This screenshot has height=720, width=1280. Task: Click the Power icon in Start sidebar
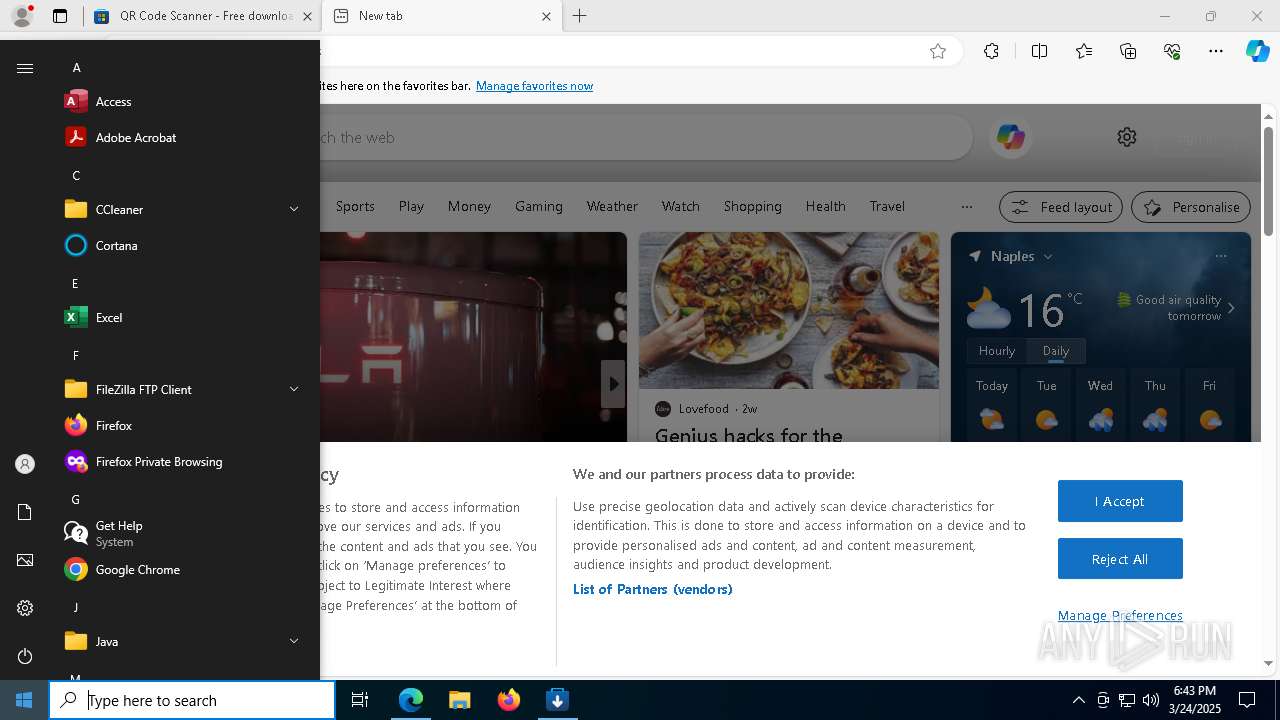25,656
